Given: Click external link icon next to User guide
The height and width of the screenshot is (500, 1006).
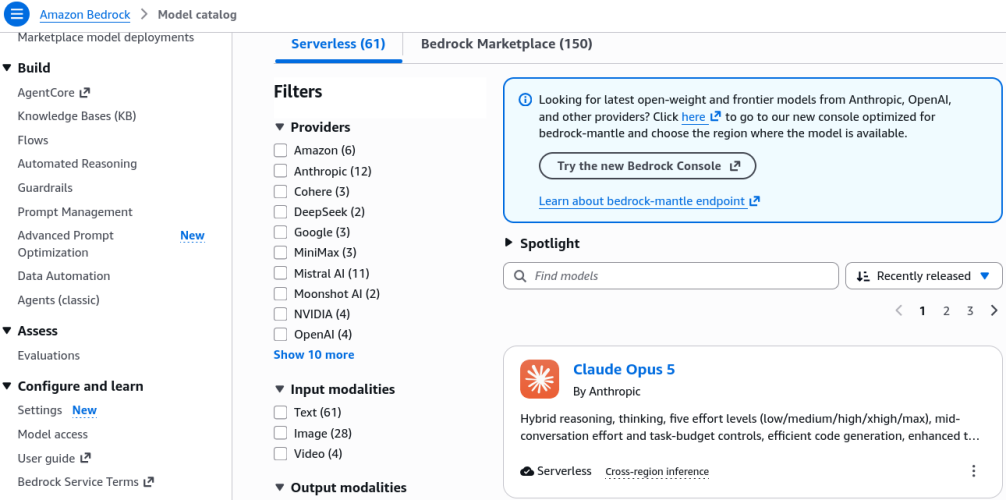Looking at the screenshot, I should coord(85,458).
